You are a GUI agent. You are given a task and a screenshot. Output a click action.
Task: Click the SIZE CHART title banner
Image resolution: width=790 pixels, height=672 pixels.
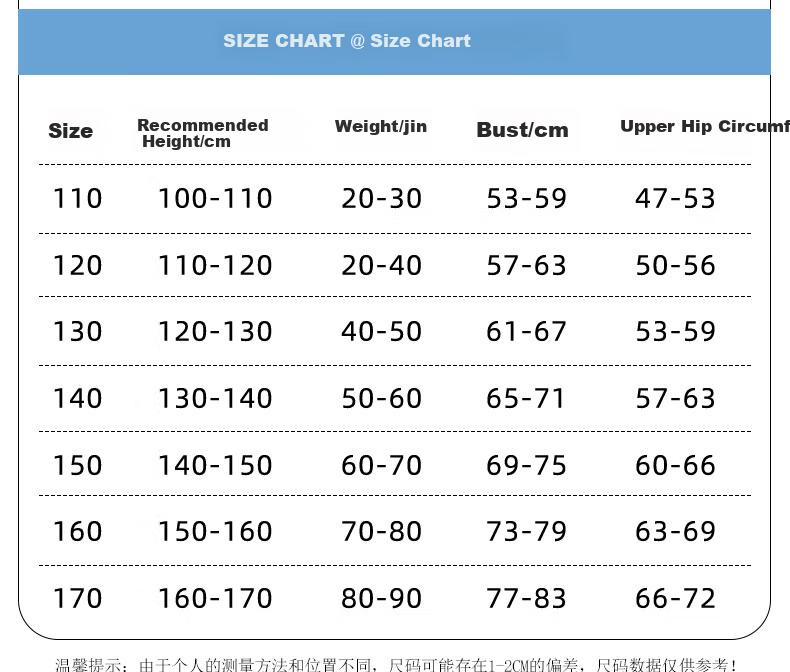point(394,42)
